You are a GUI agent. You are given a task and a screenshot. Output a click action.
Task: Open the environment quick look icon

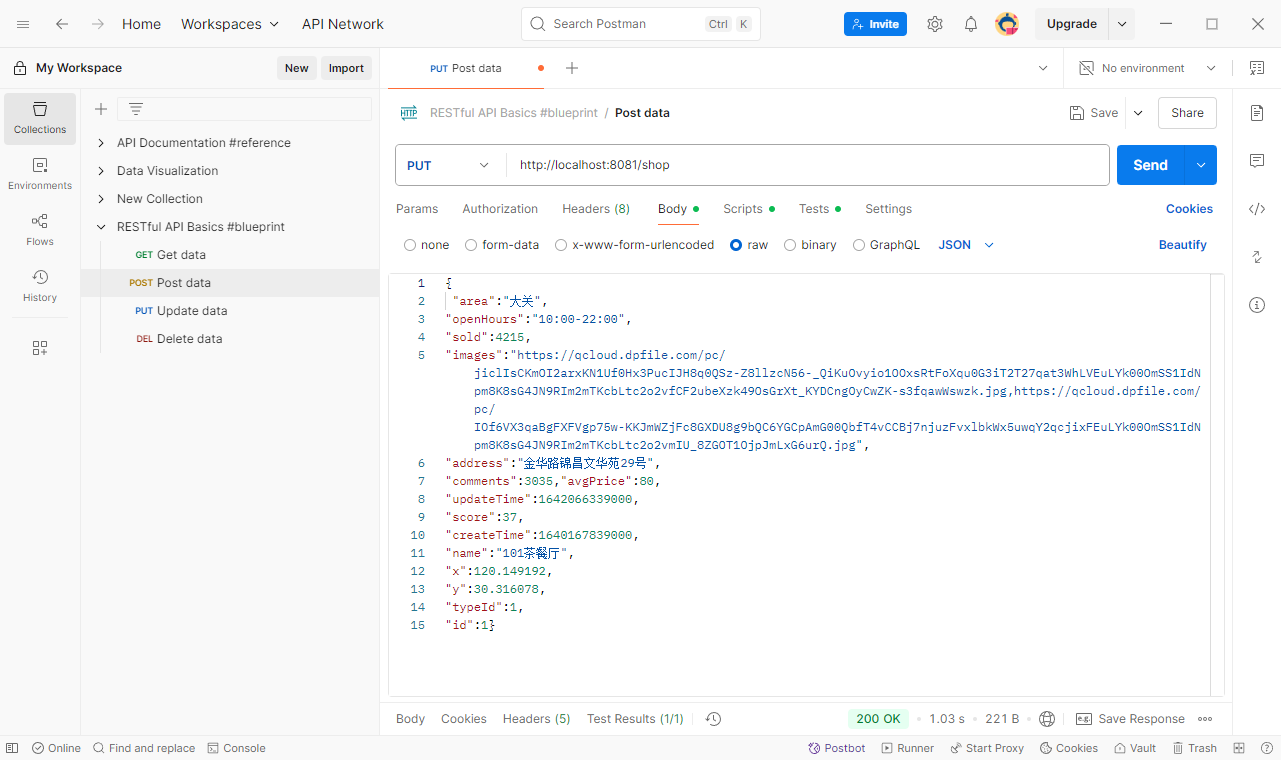[1256, 68]
